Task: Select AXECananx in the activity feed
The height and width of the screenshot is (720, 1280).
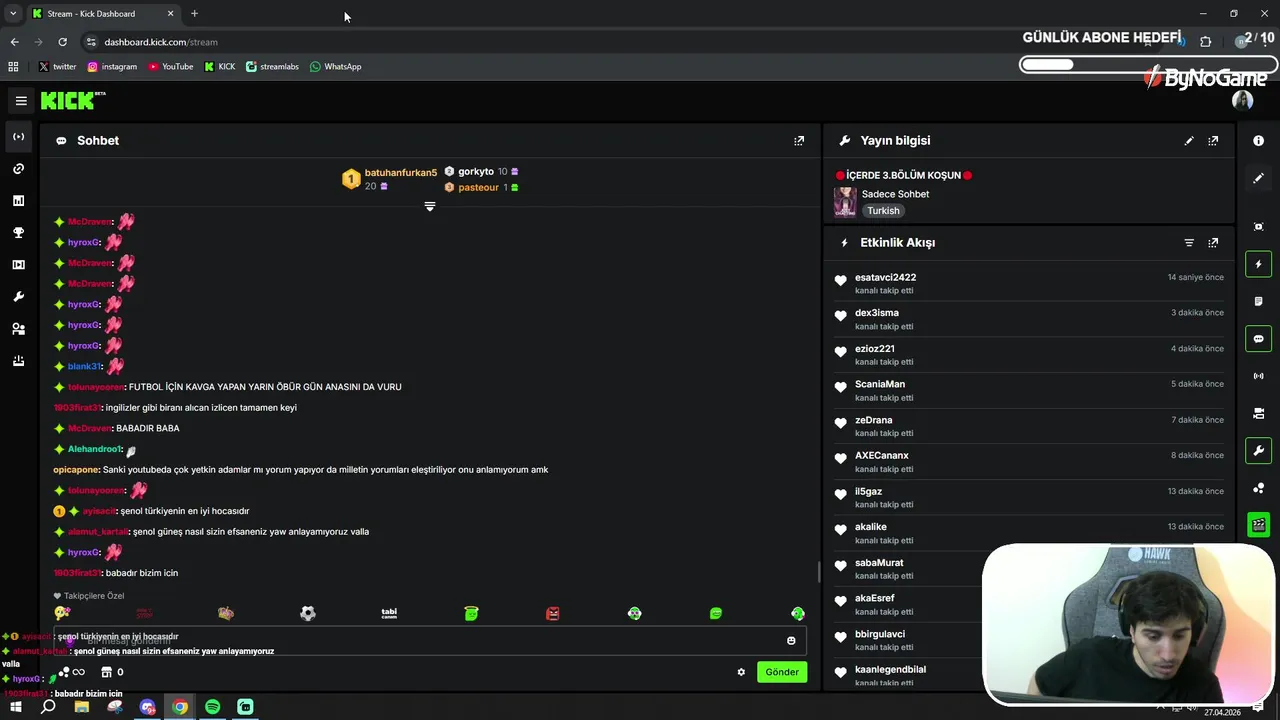Action: [881, 456]
